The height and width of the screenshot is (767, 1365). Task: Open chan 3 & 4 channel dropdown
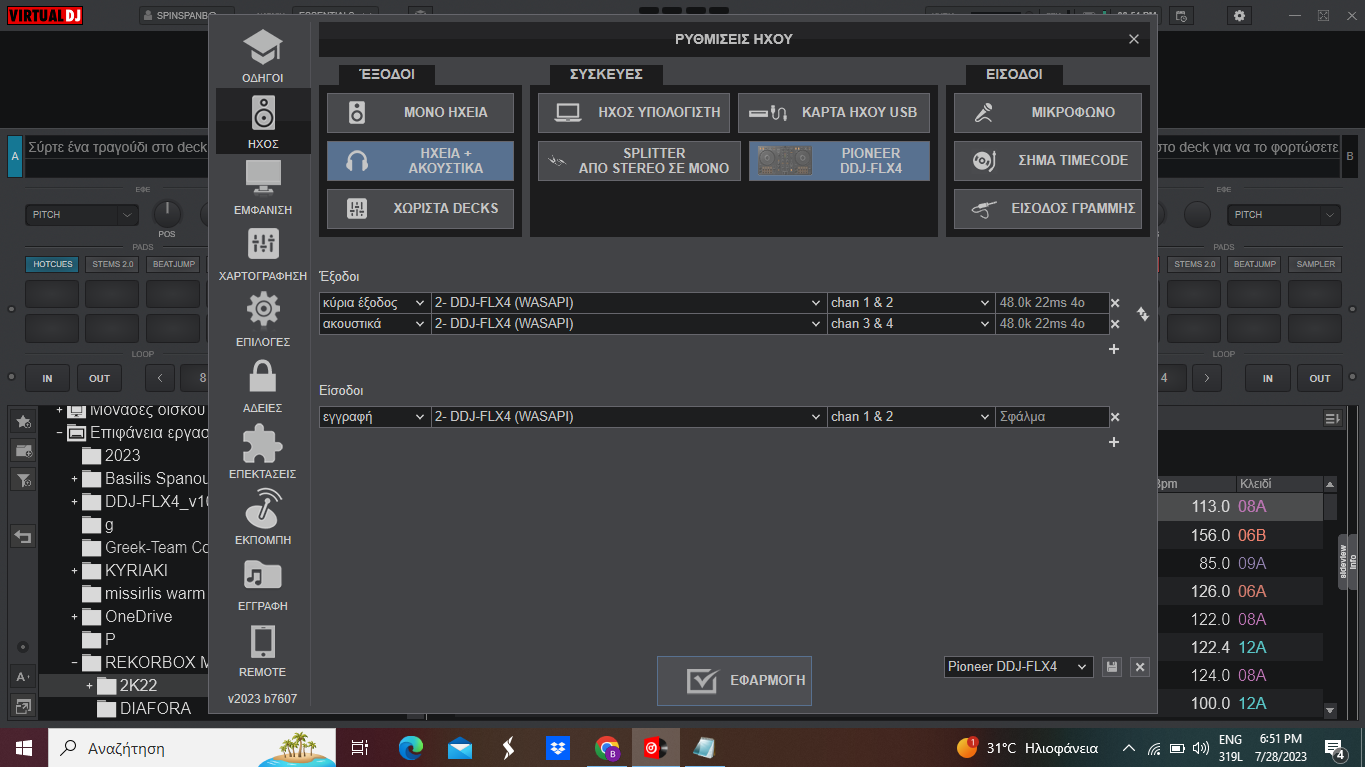pos(911,324)
